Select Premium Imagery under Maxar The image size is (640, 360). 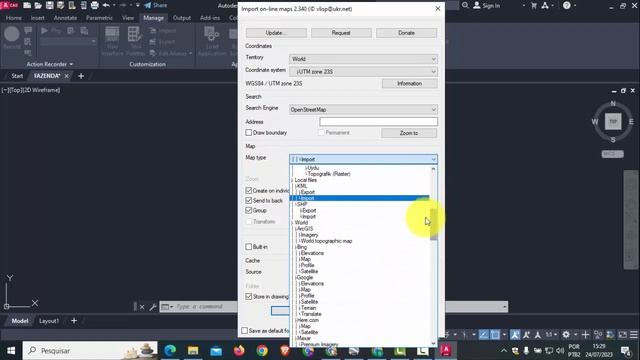click(319, 344)
